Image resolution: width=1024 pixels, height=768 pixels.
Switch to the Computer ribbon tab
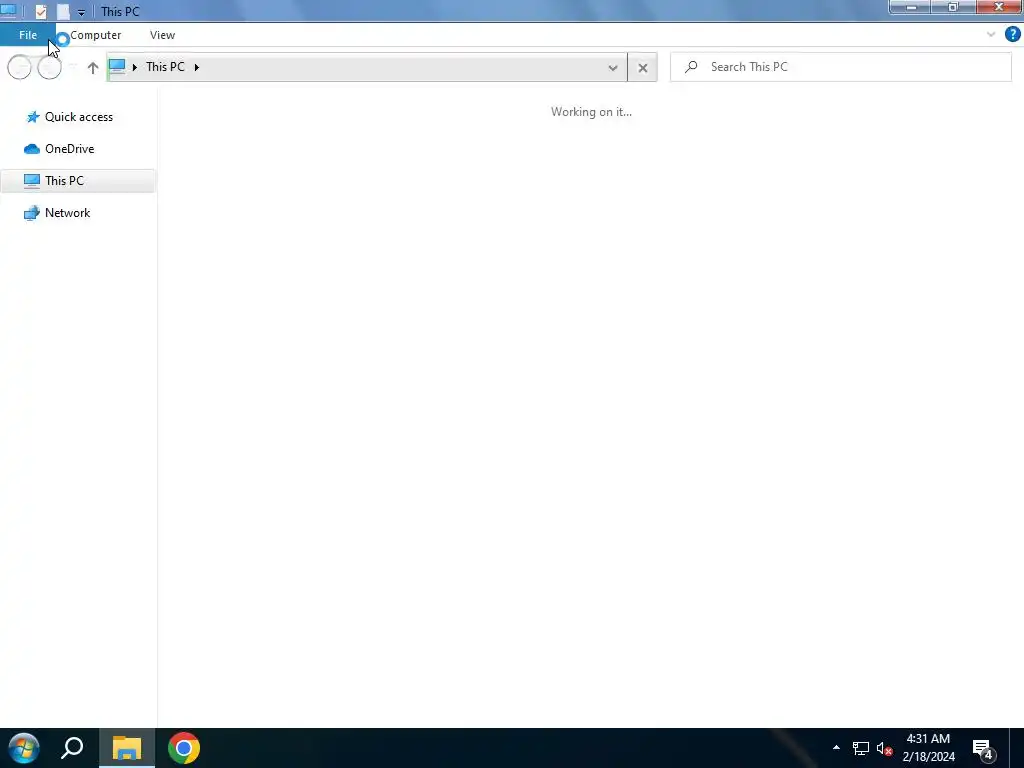(95, 35)
